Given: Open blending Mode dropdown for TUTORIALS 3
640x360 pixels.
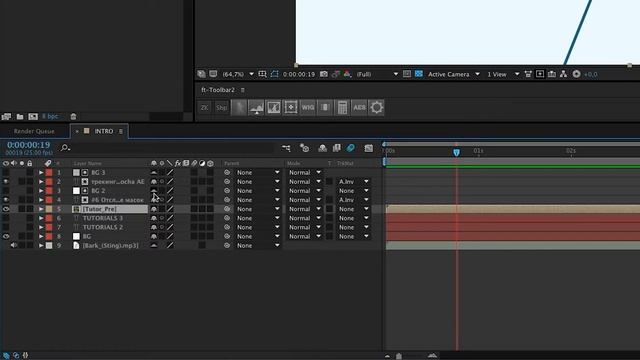Looking at the screenshot, I should point(304,218).
